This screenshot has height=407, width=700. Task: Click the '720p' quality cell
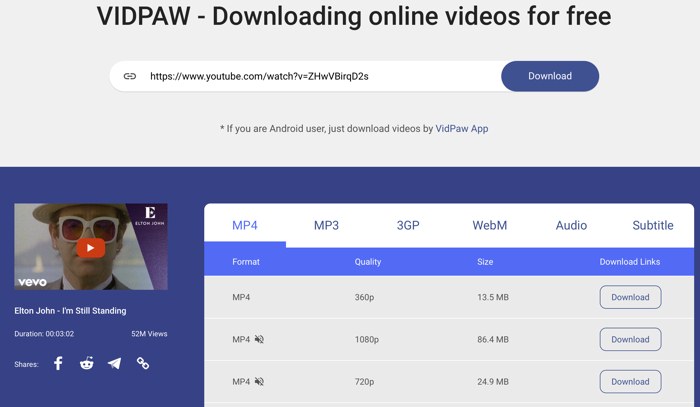(364, 382)
